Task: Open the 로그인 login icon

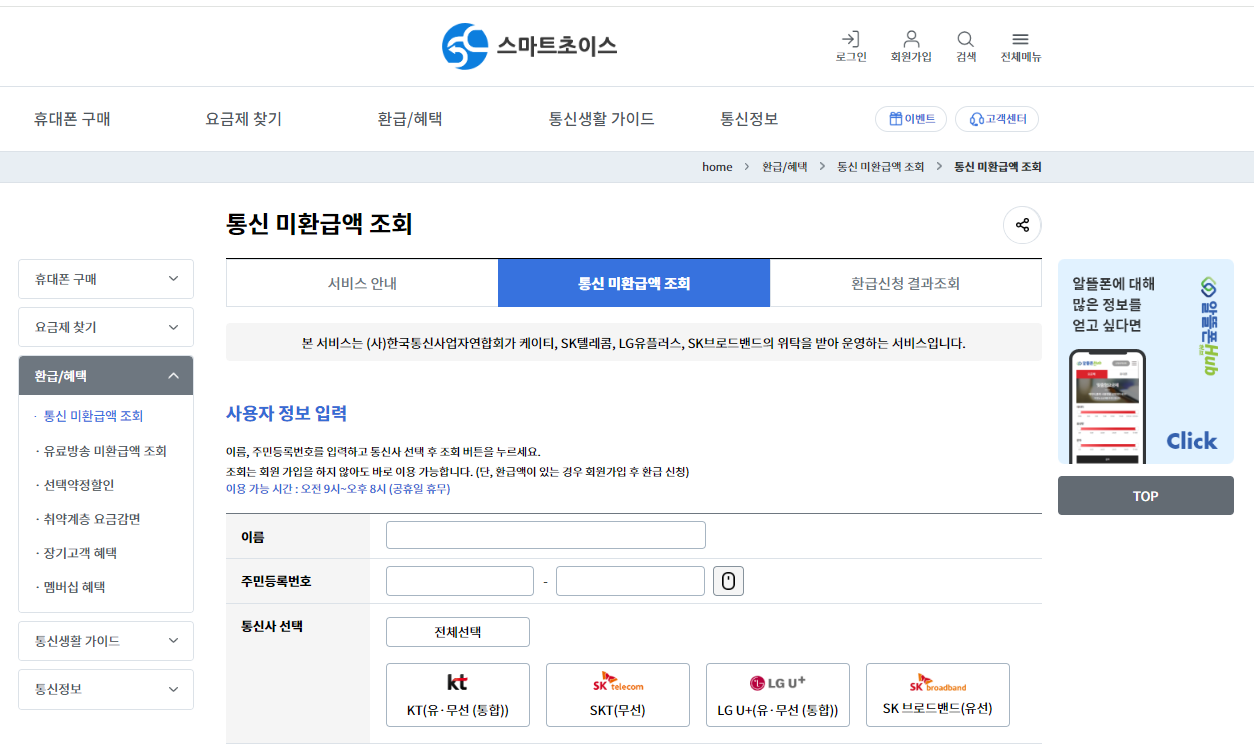Action: click(x=851, y=46)
